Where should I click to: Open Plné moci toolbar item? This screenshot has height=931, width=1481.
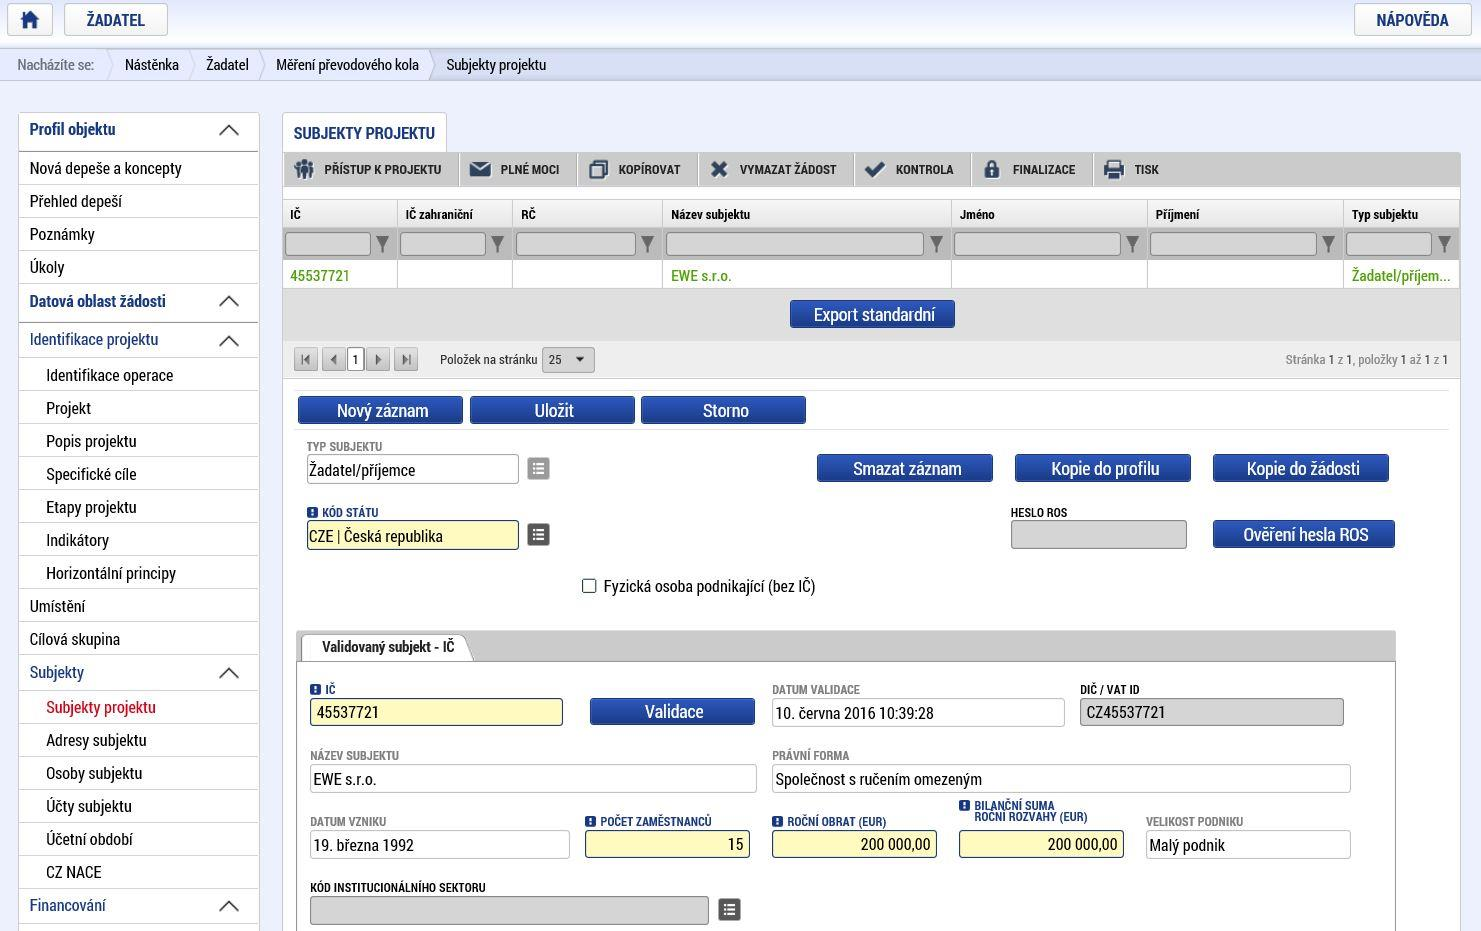click(516, 170)
